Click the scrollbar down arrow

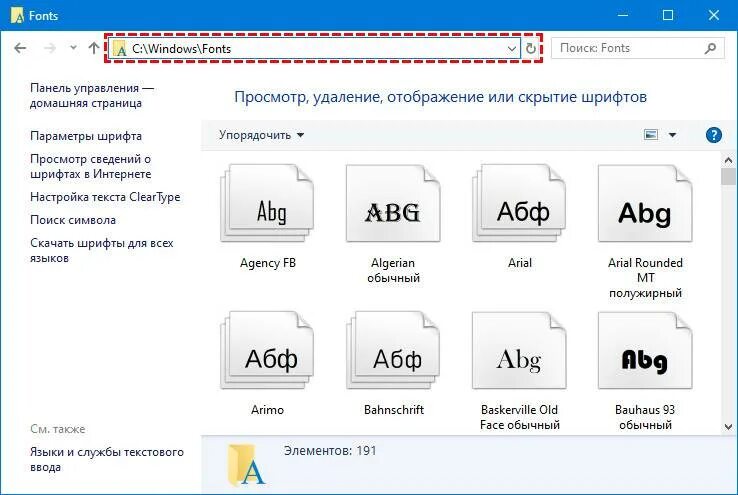[728, 427]
